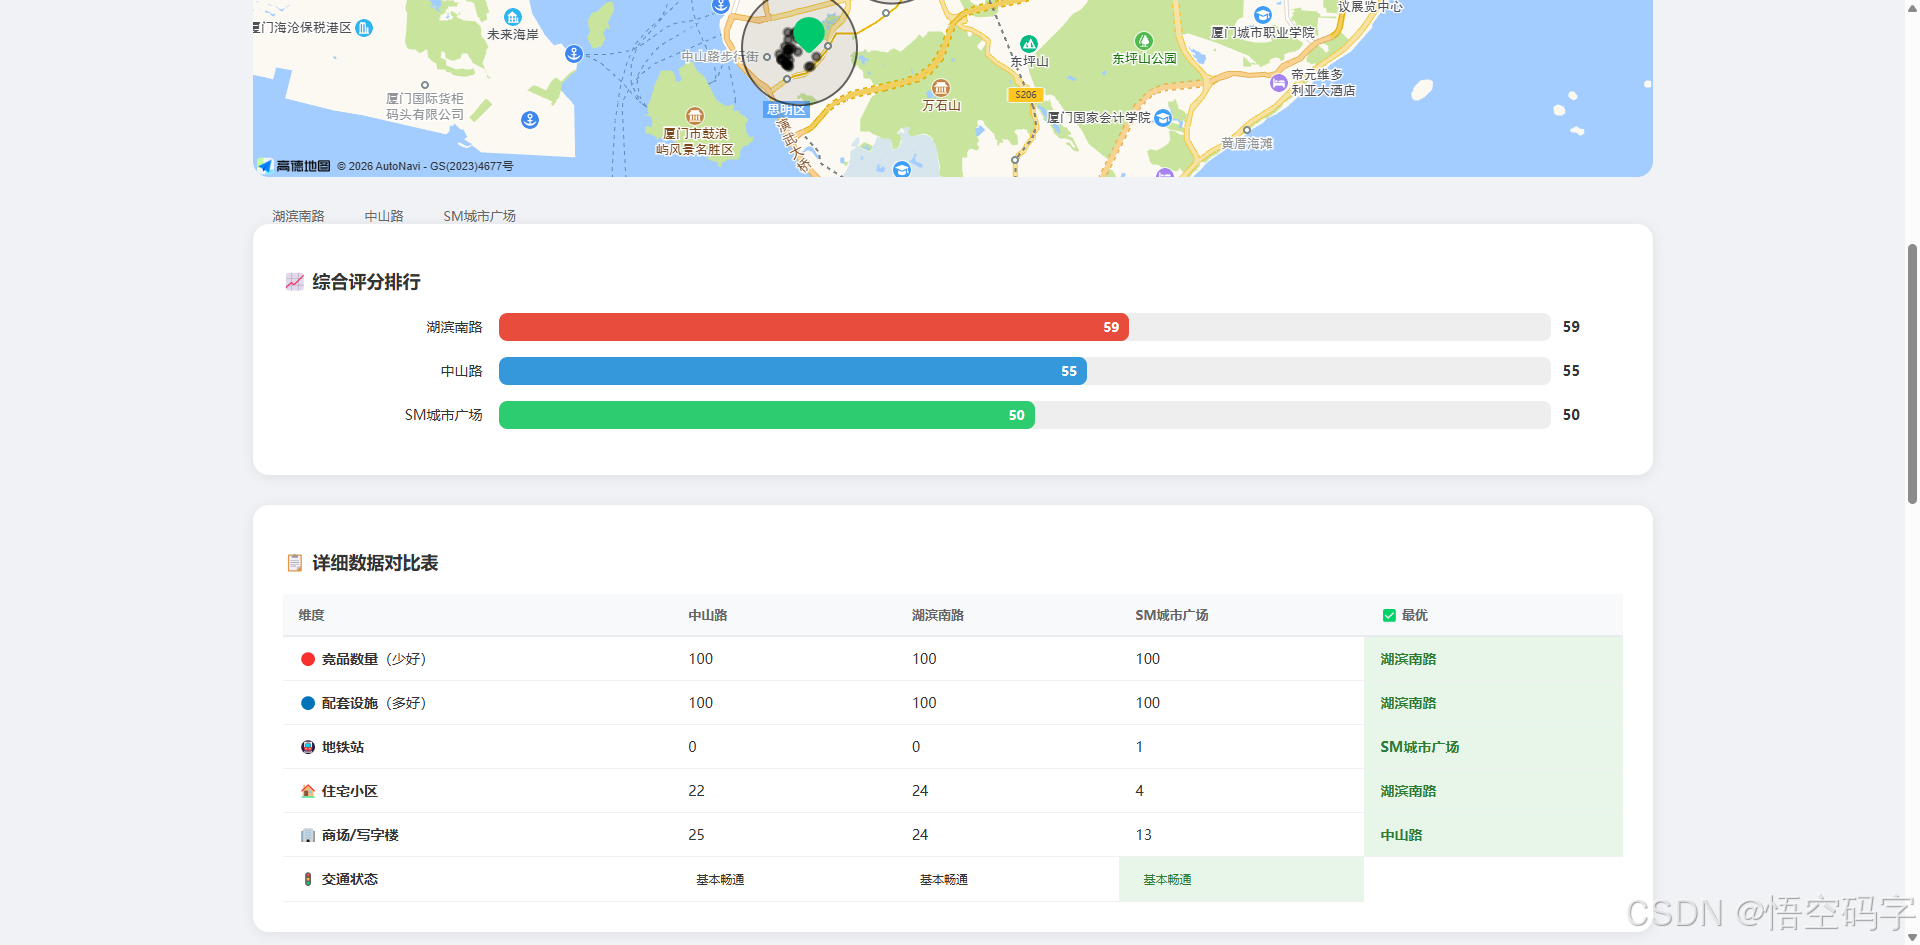
Task: Click the 交通状态 row label
Action: tap(349, 879)
